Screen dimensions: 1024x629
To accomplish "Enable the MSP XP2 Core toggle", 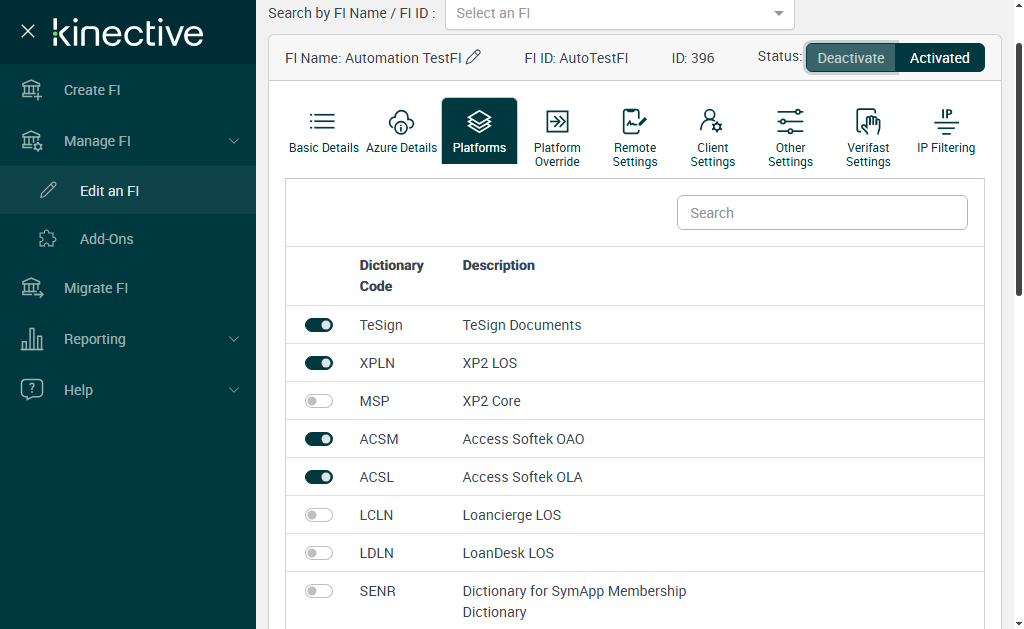I will tap(319, 400).
